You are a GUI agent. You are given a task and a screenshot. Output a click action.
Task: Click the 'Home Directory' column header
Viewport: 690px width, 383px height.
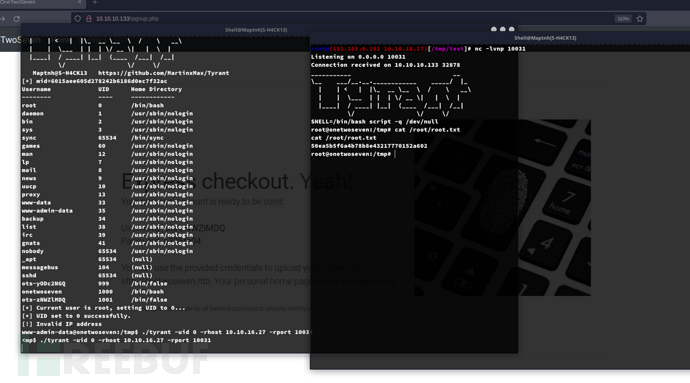tap(156, 89)
